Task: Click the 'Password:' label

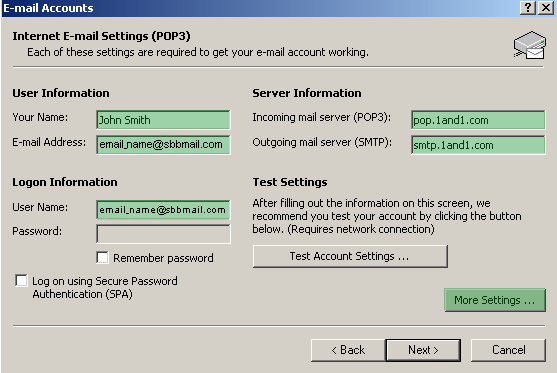Action: [x=37, y=231]
